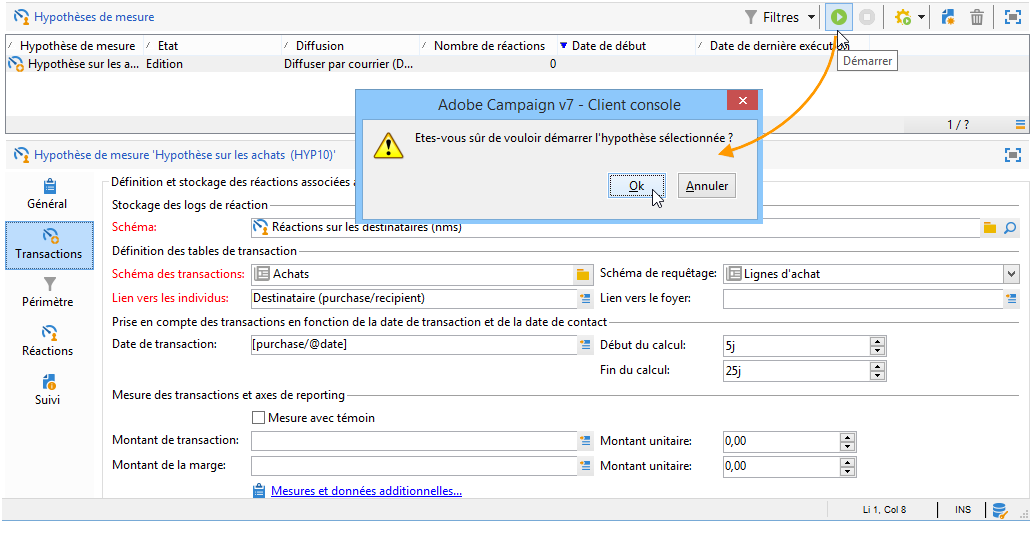The width and height of the screenshot is (1030, 541).
Task: Start the selected hypothesis with Démarrer icon
Action: [x=839, y=17]
